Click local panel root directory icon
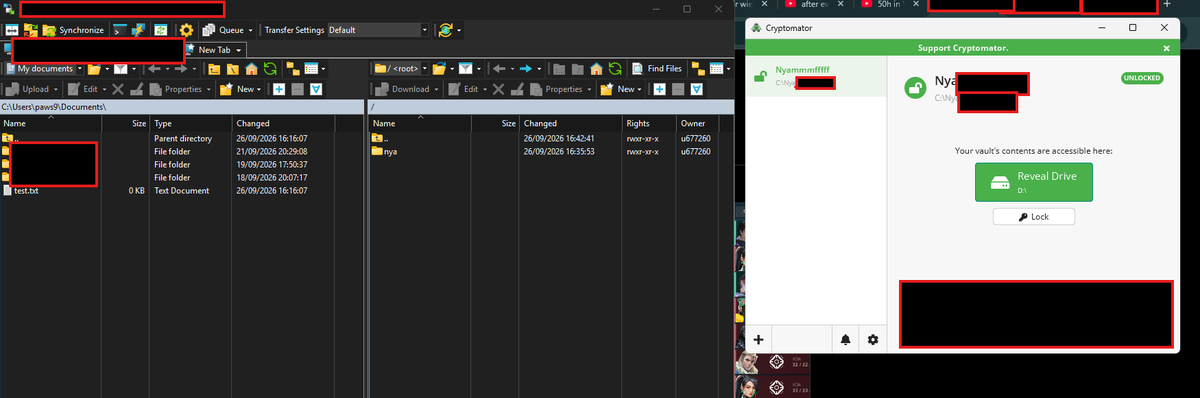This screenshot has height=398, width=1200. click(x=232, y=69)
